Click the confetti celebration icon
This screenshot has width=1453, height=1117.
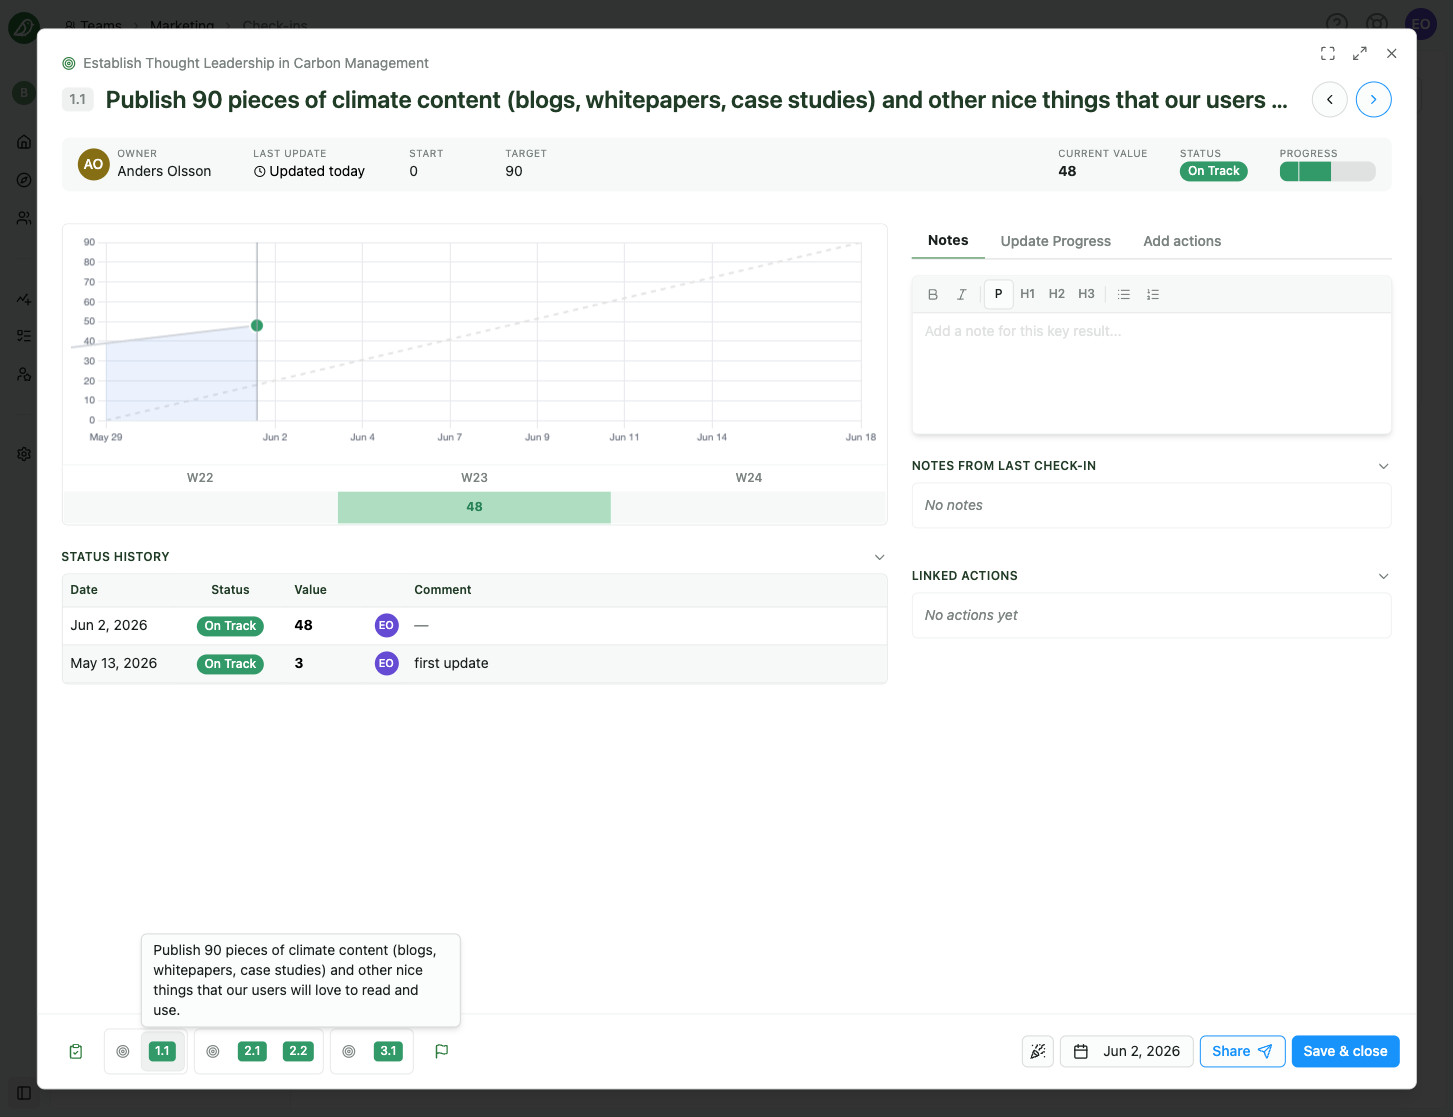click(x=1038, y=1051)
